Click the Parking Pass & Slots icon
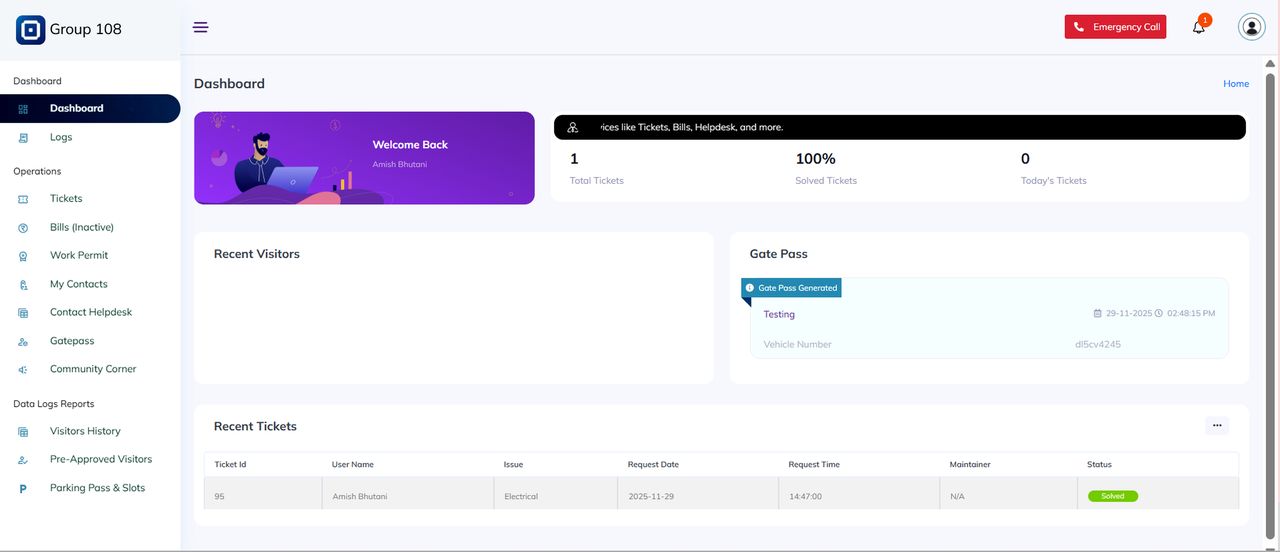Viewport: 1280px width, 552px height. 23,489
